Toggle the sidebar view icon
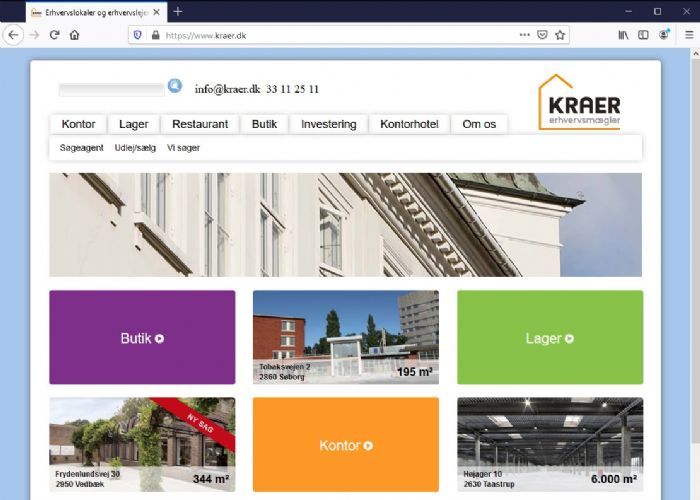The image size is (700, 500). tap(643, 35)
